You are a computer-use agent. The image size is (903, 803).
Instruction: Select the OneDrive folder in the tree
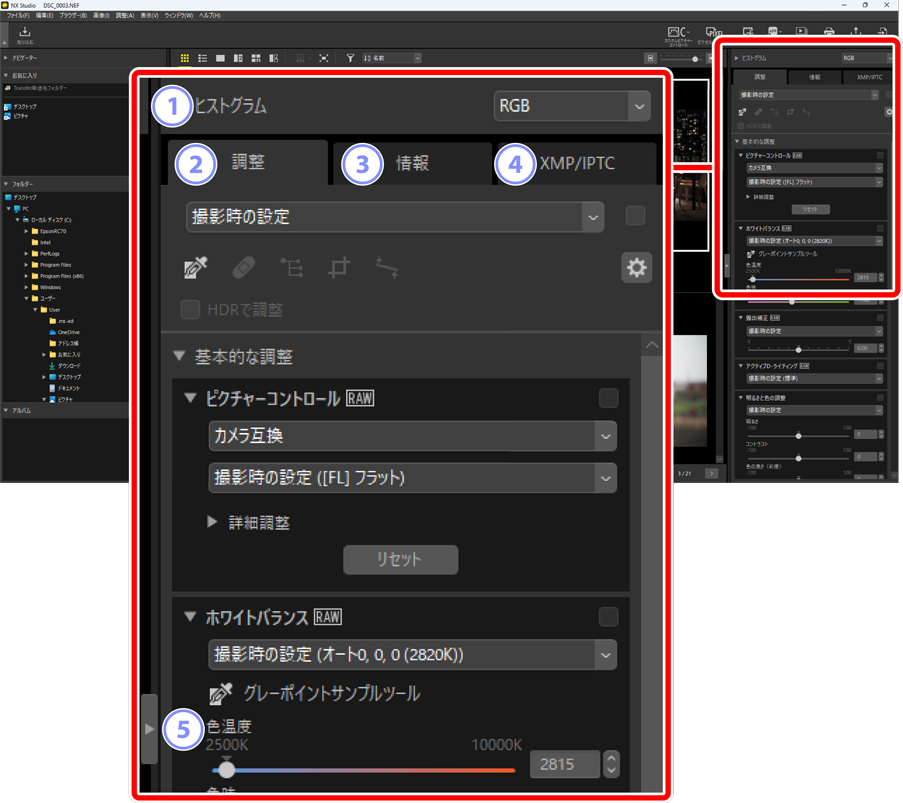(x=68, y=332)
